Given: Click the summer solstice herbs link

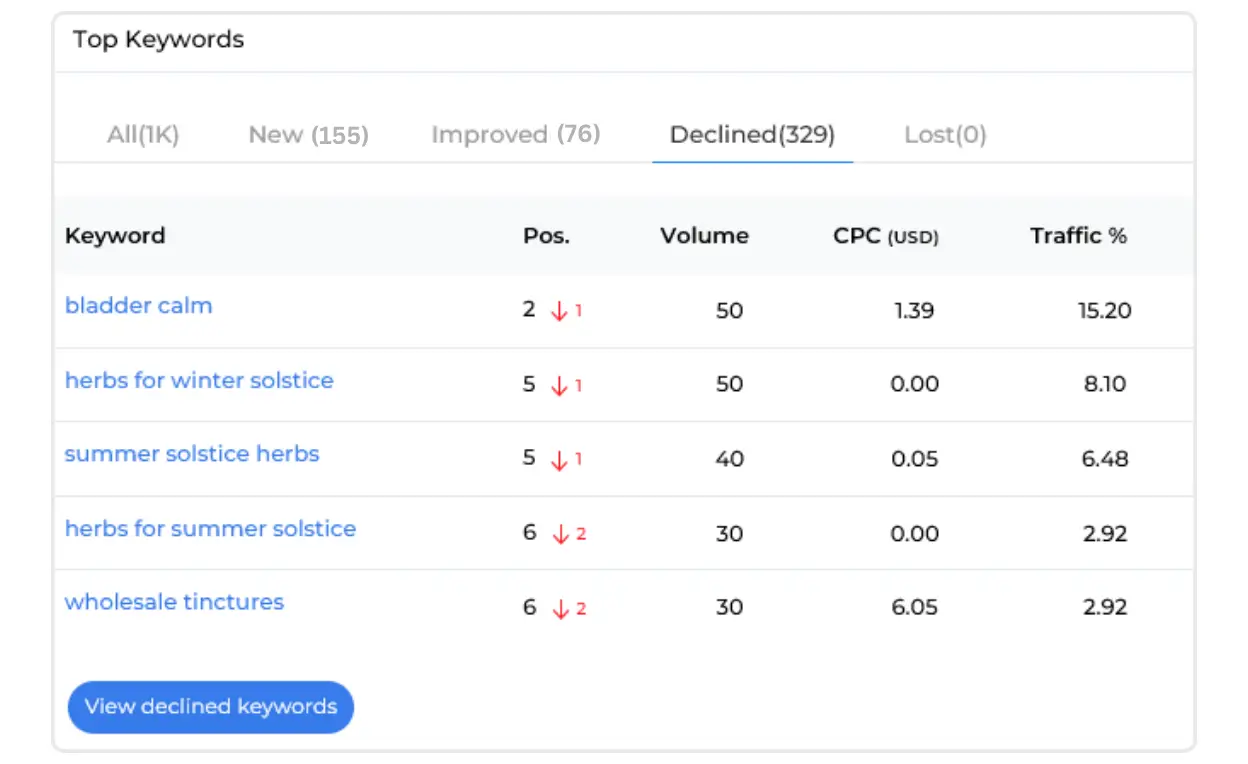Looking at the screenshot, I should pyautogui.click(x=192, y=454).
